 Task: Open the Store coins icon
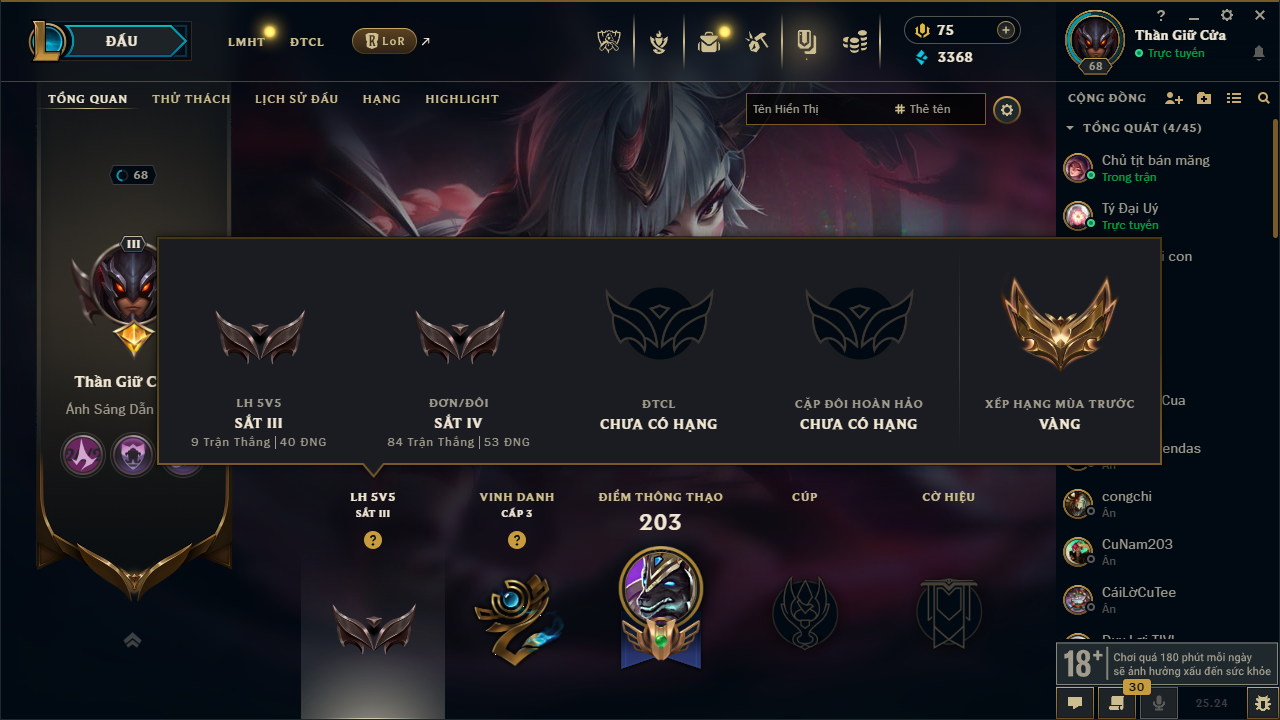[854, 42]
